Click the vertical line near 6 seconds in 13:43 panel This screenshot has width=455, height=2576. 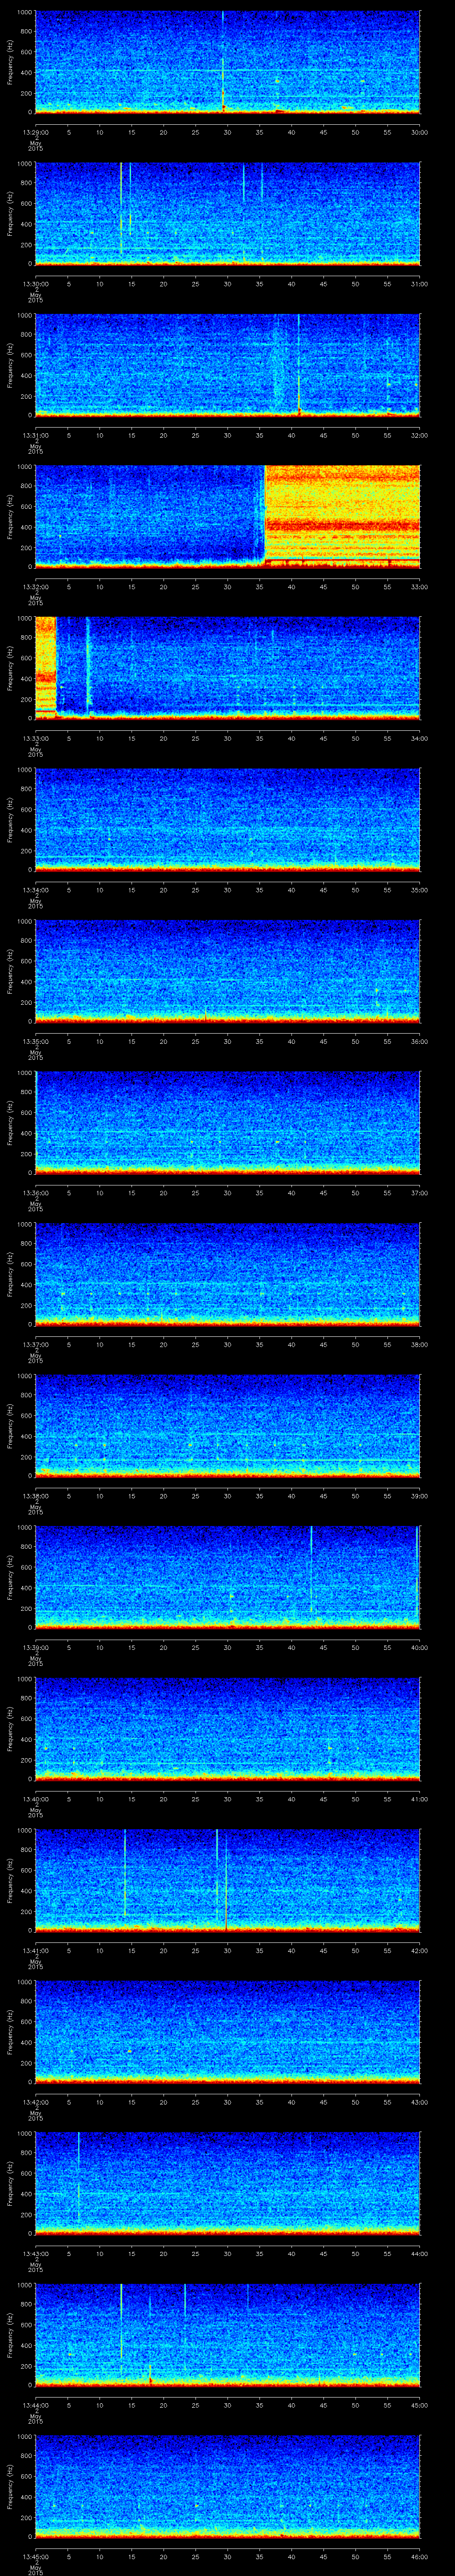pyautogui.click(x=78, y=2177)
